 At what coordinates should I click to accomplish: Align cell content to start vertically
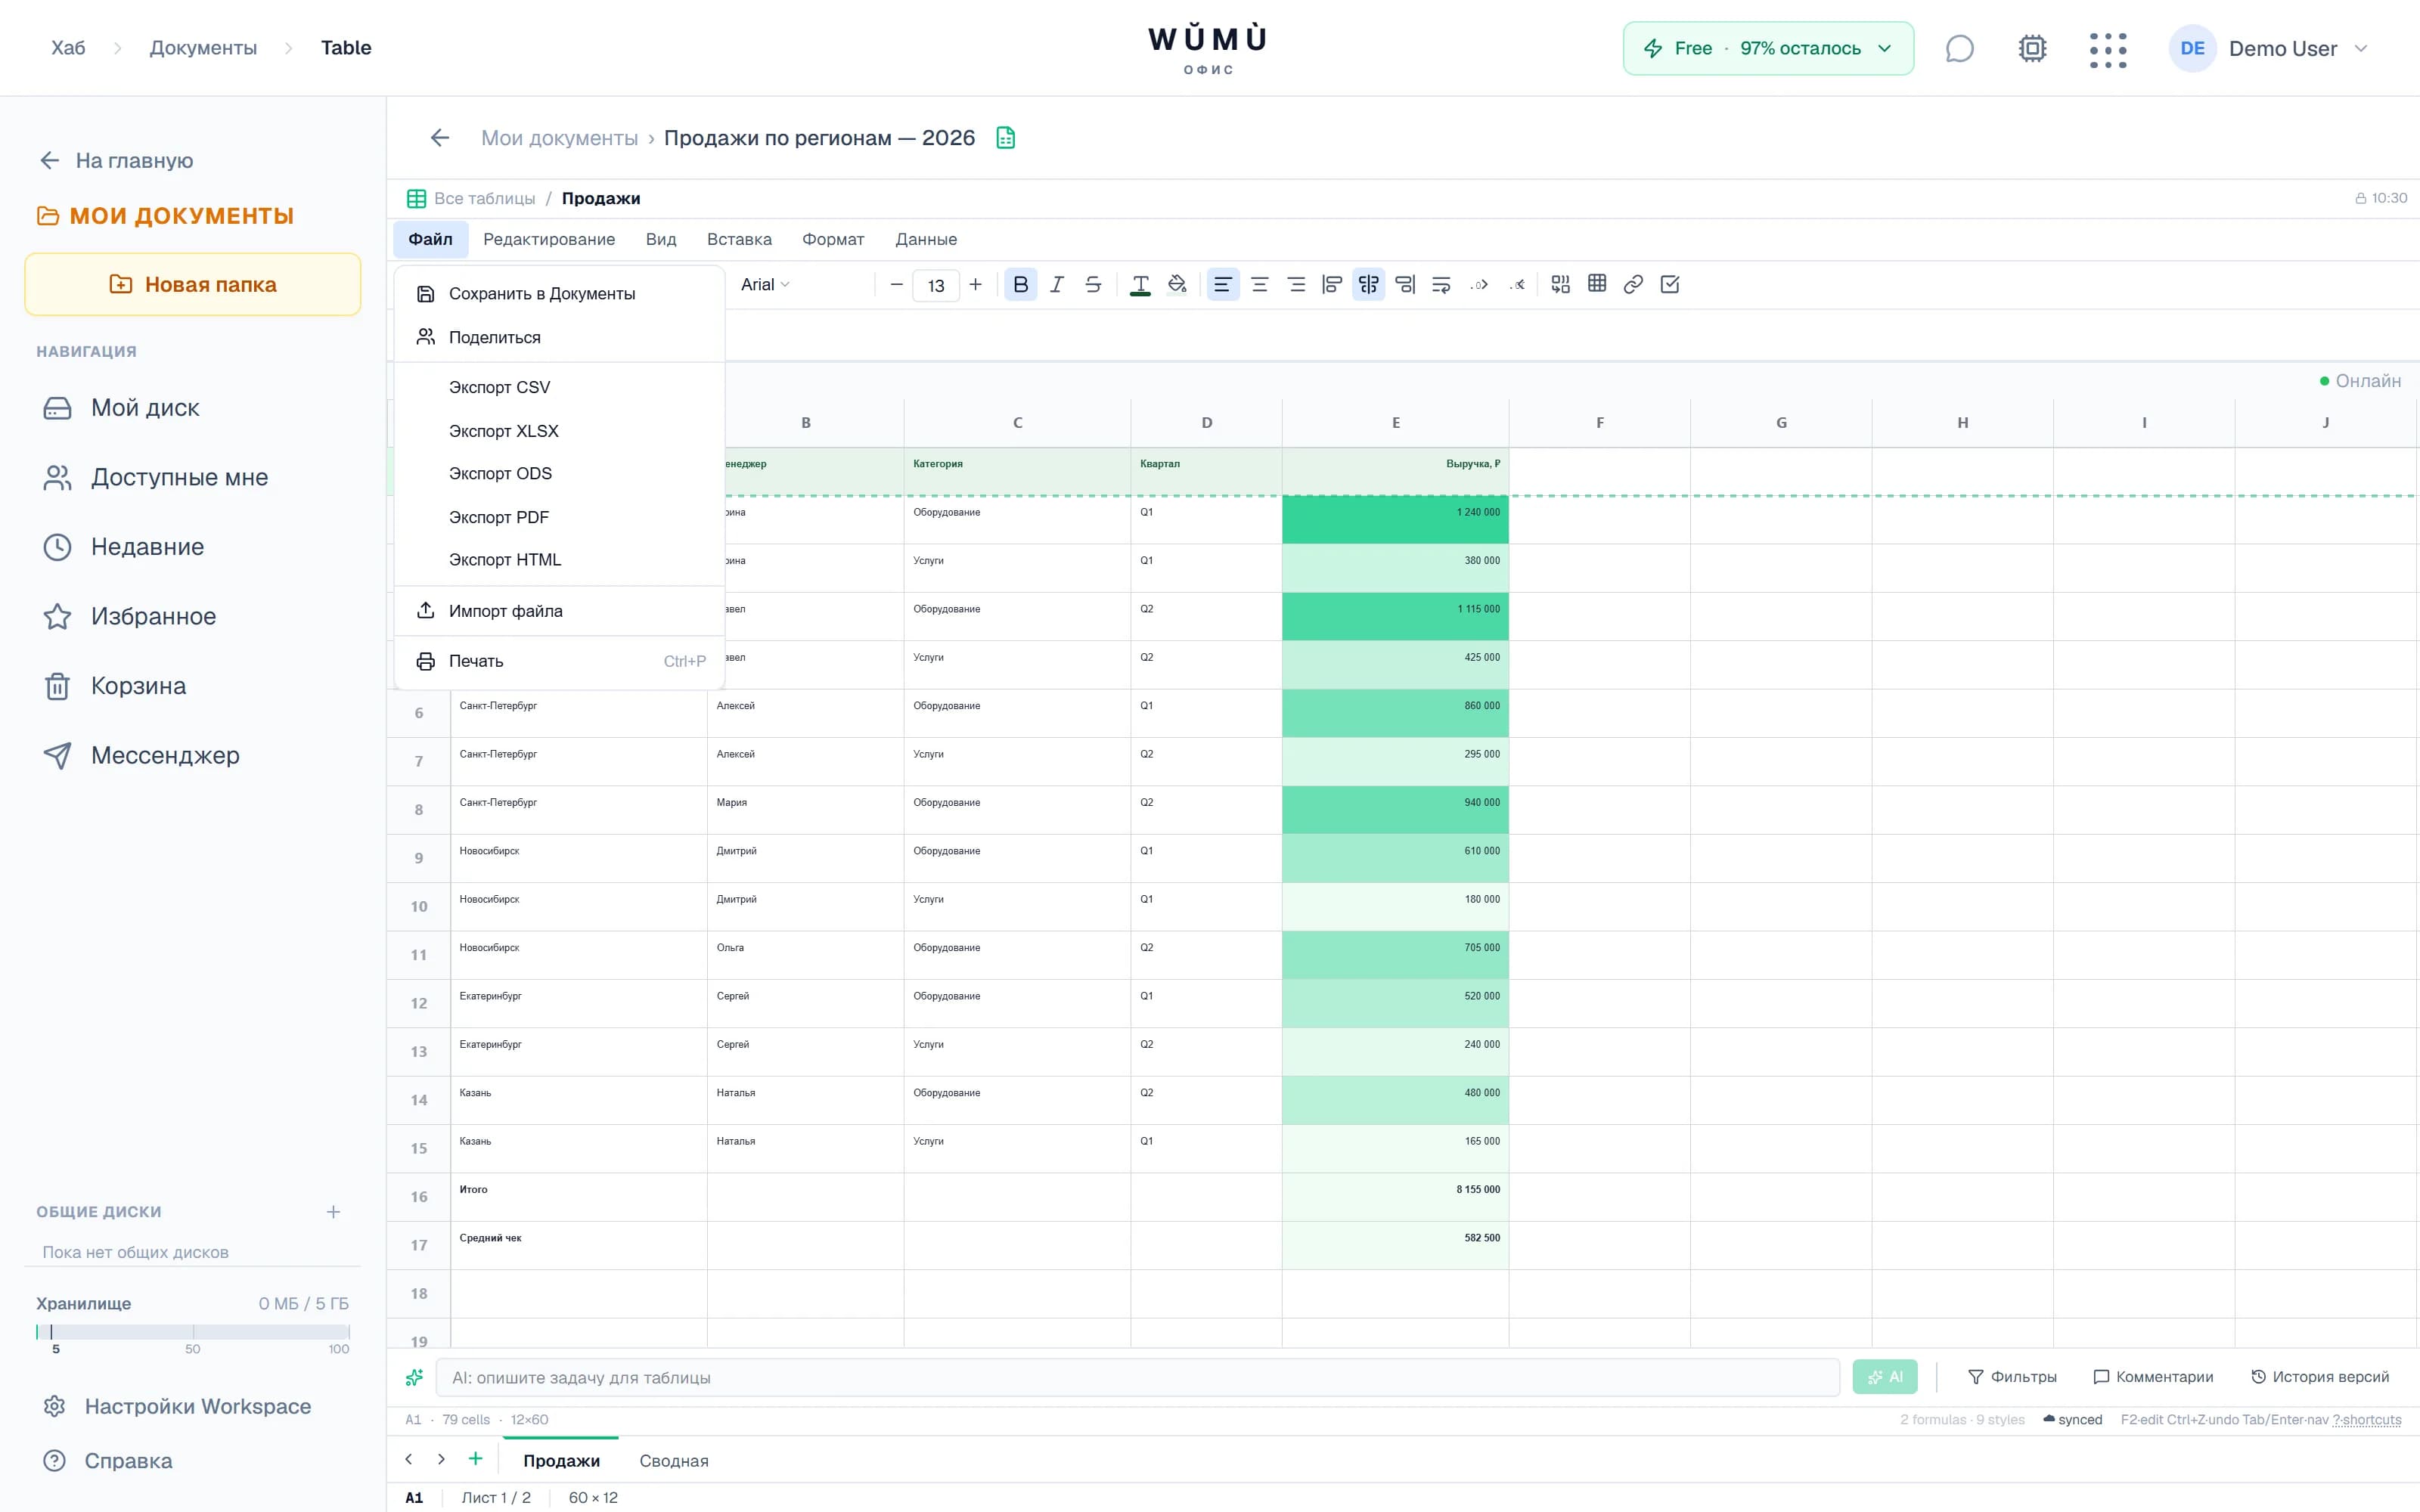point(1332,285)
